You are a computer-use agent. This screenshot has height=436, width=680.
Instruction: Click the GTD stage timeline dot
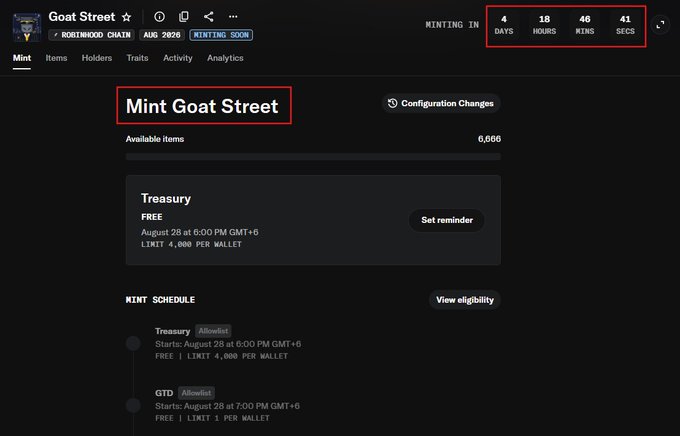[x=133, y=405]
